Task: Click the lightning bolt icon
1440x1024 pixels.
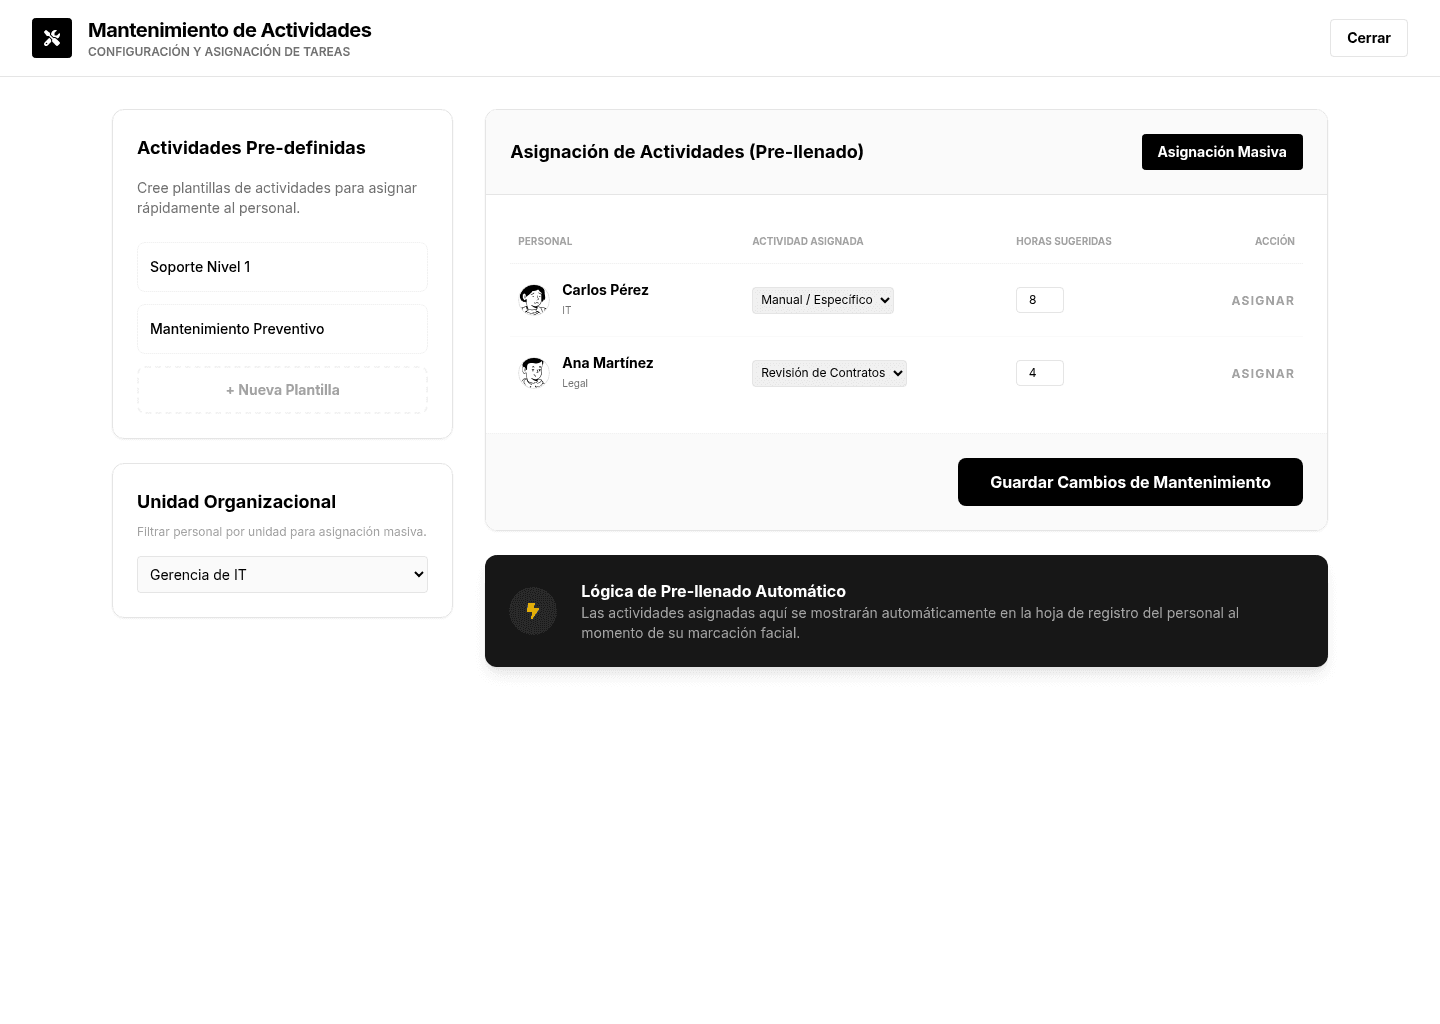Action: pyautogui.click(x=533, y=611)
